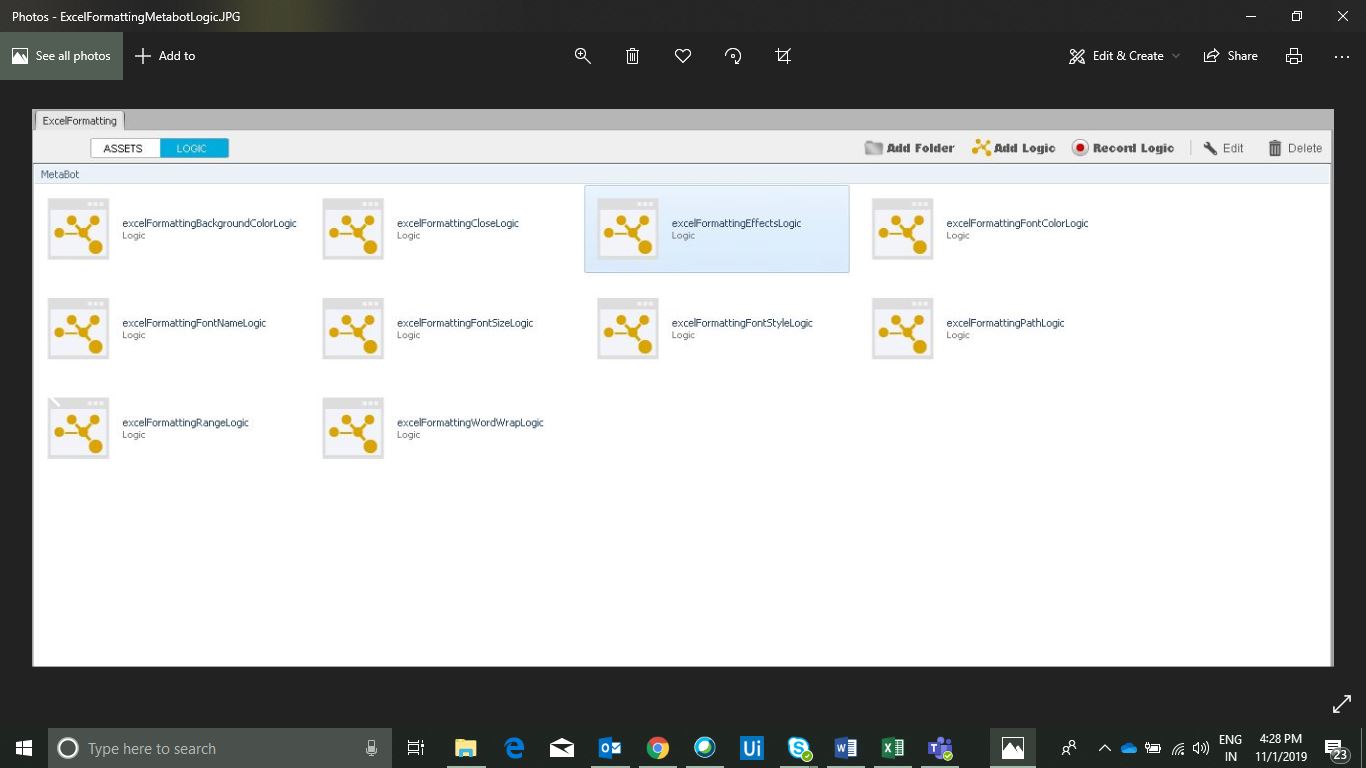Enter fullscreen with diagonal arrows icon
The width and height of the screenshot is (1366, 768).
(x=1342, y=705)
